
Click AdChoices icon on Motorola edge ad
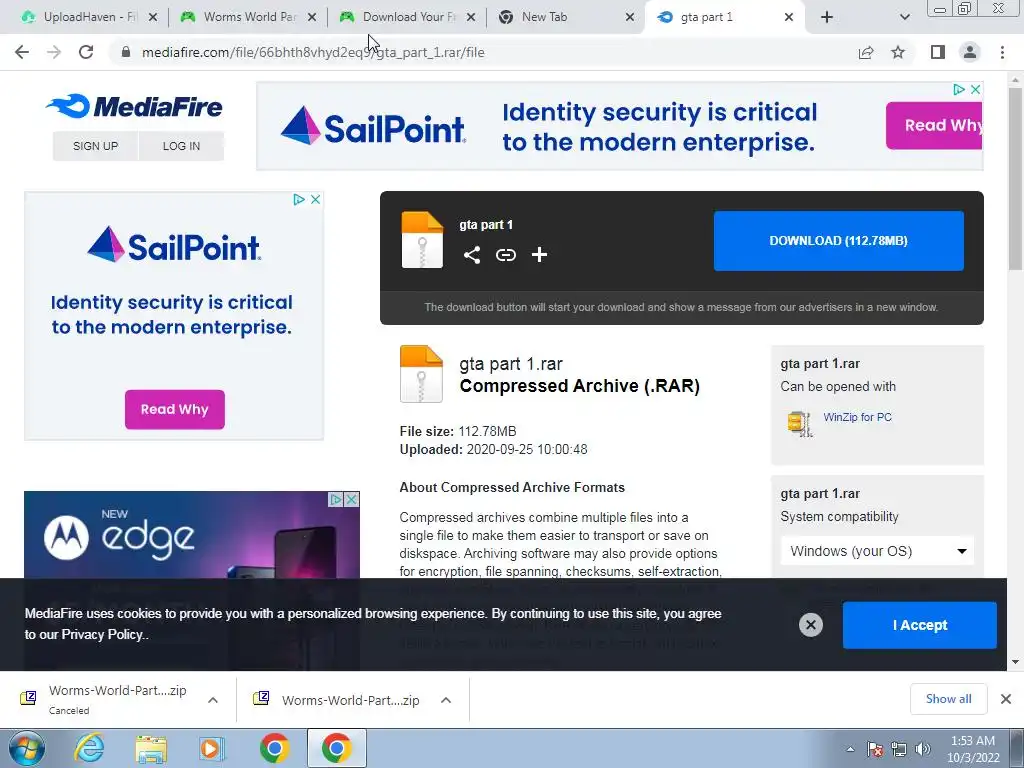[336, 500]
